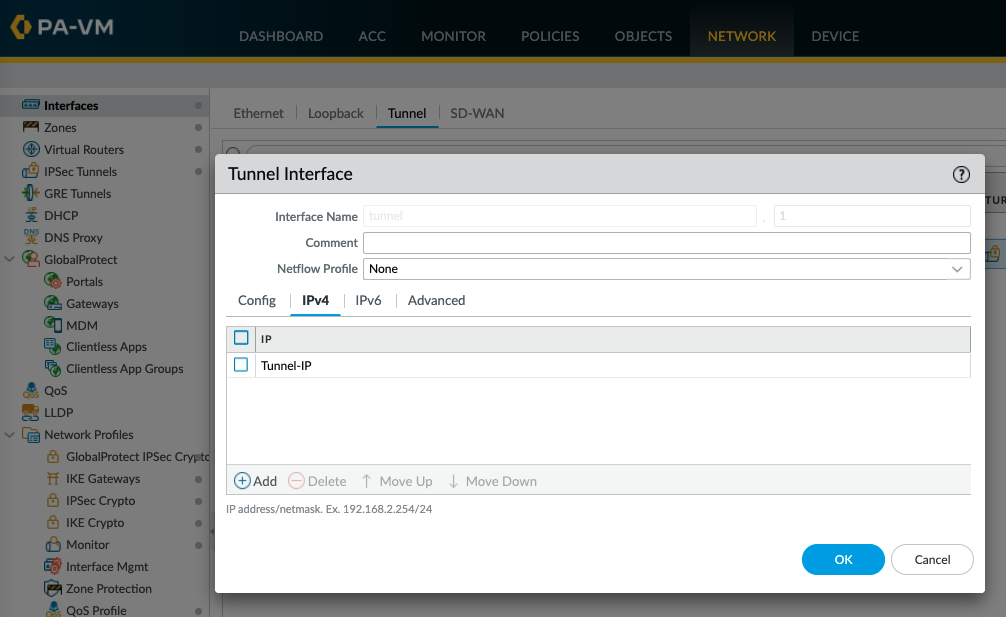Click the LLDP icon

(31, 412)
